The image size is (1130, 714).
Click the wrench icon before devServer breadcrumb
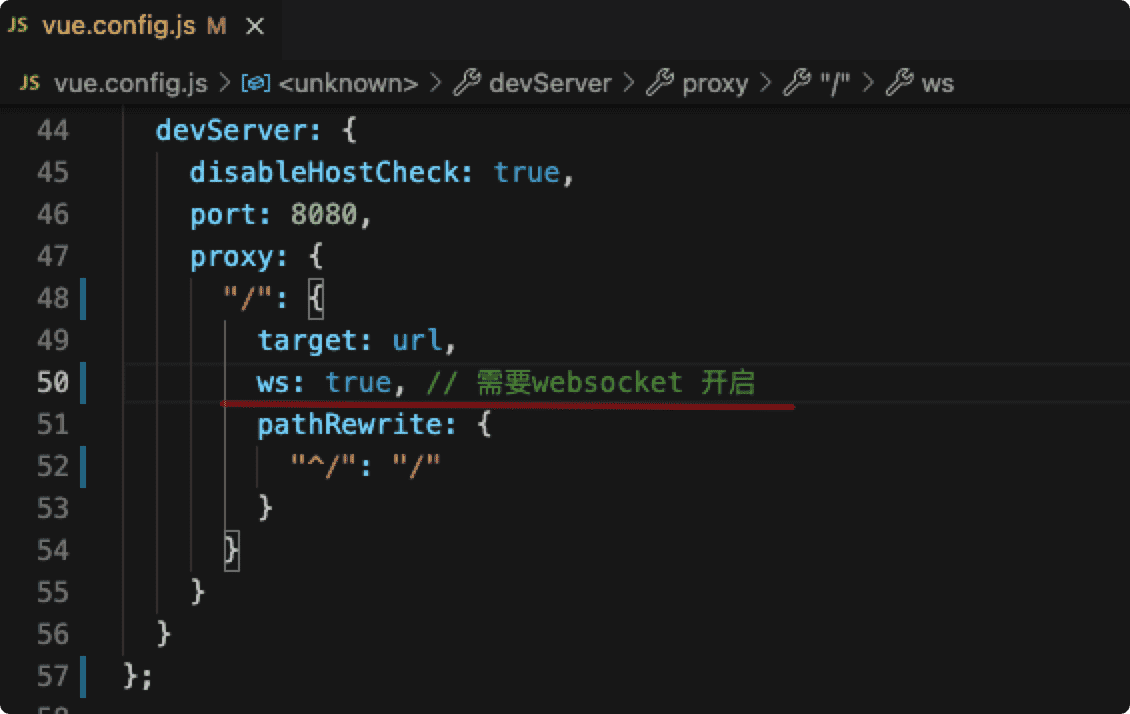point(467,82)
